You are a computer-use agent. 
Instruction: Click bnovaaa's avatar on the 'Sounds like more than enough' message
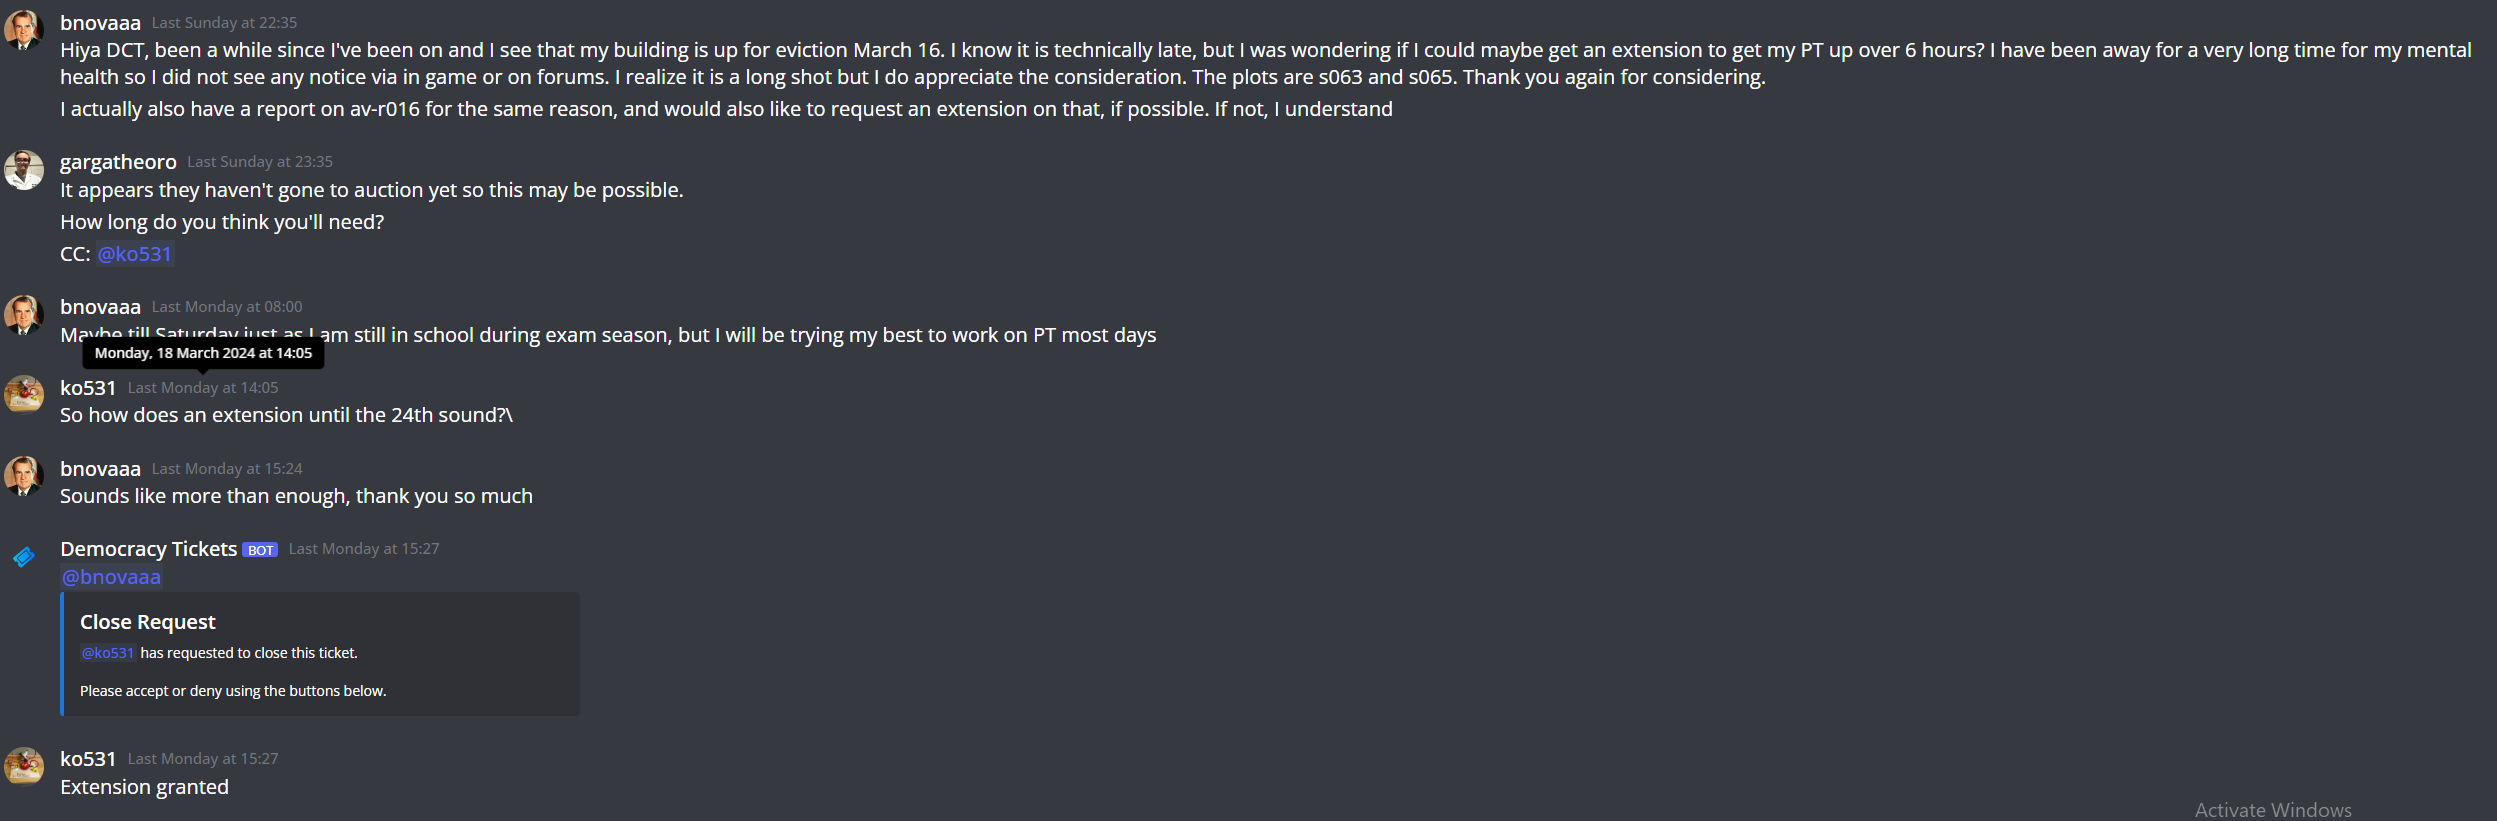pos(23,476)
